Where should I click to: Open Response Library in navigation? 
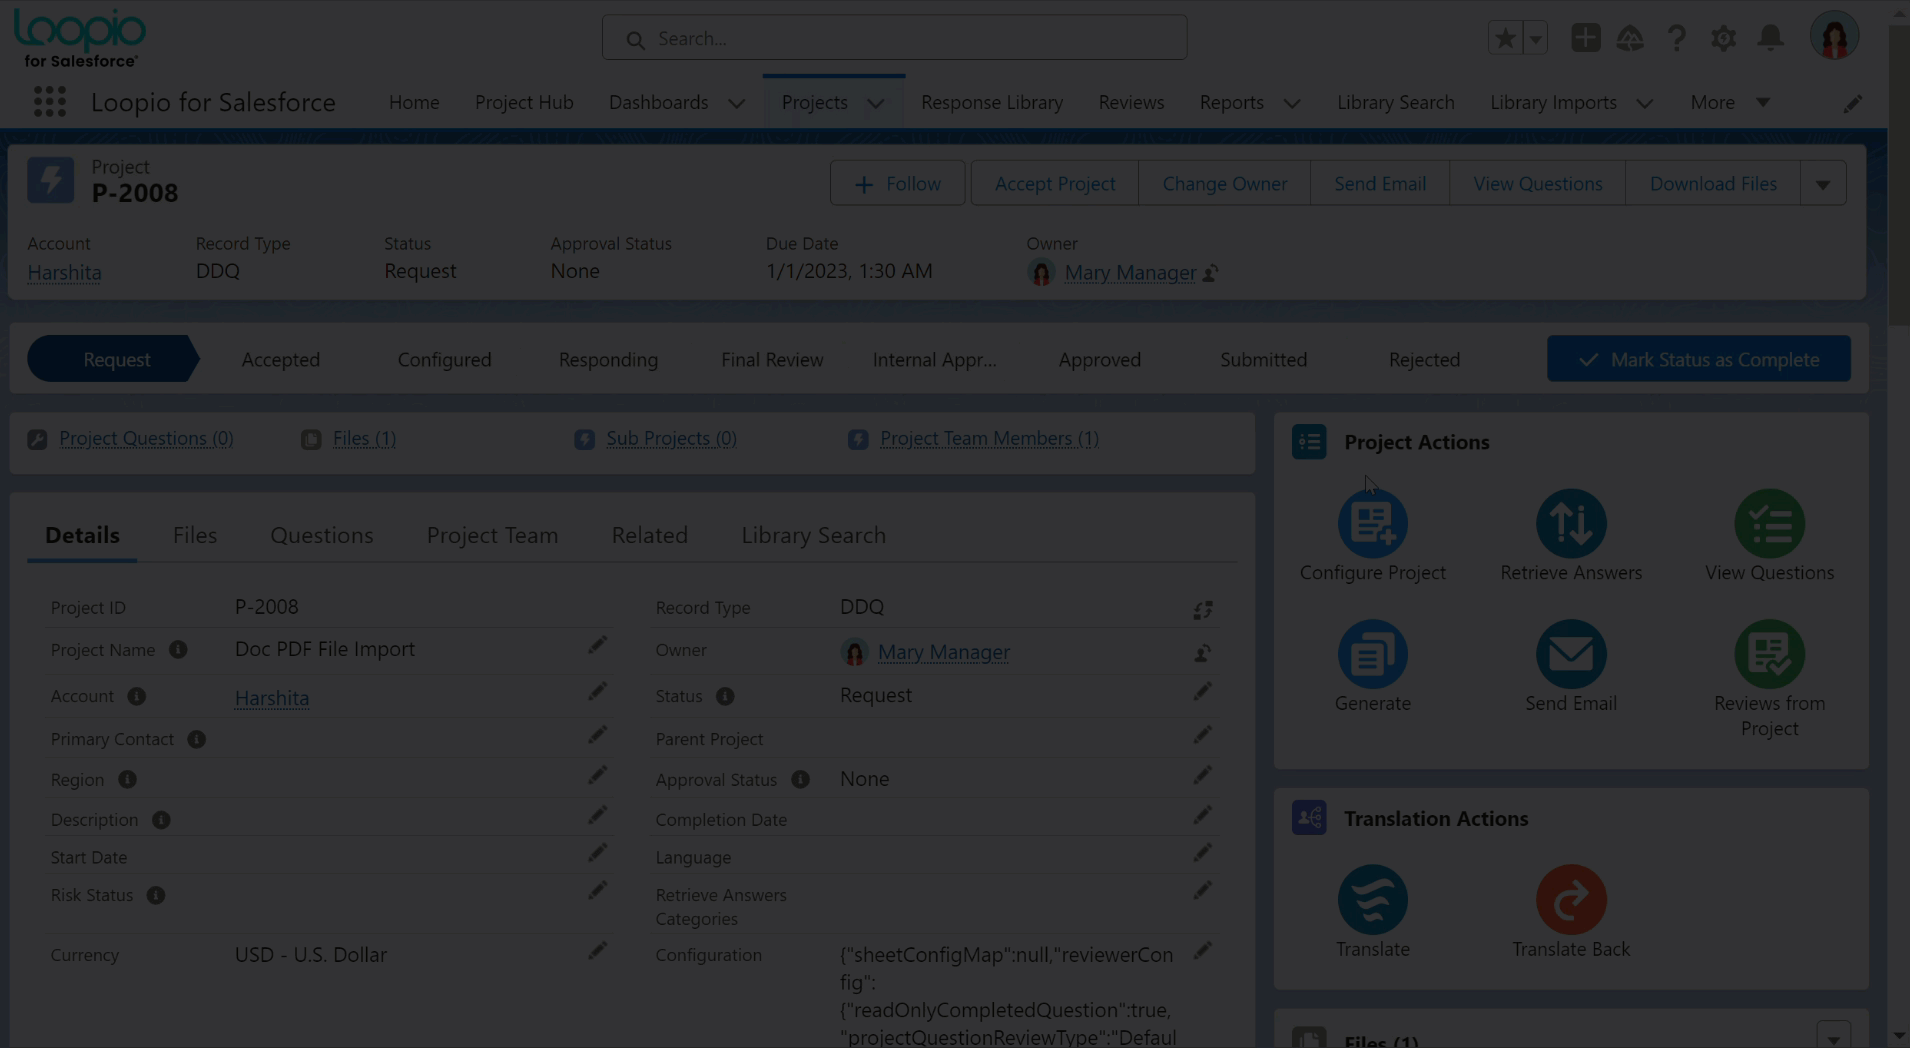point(992,102)
